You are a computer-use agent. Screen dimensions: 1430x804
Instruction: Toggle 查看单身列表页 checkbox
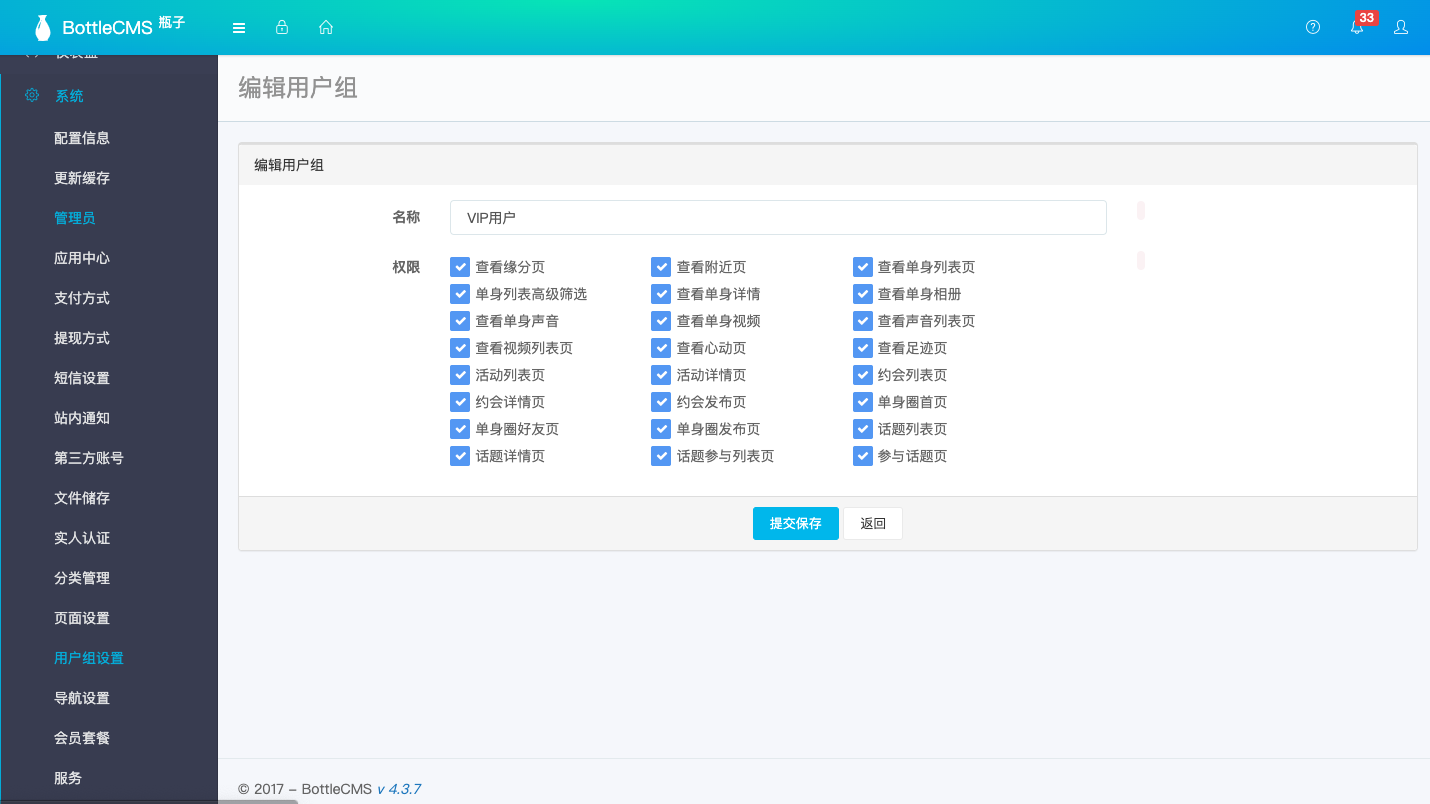coord(863,267)
